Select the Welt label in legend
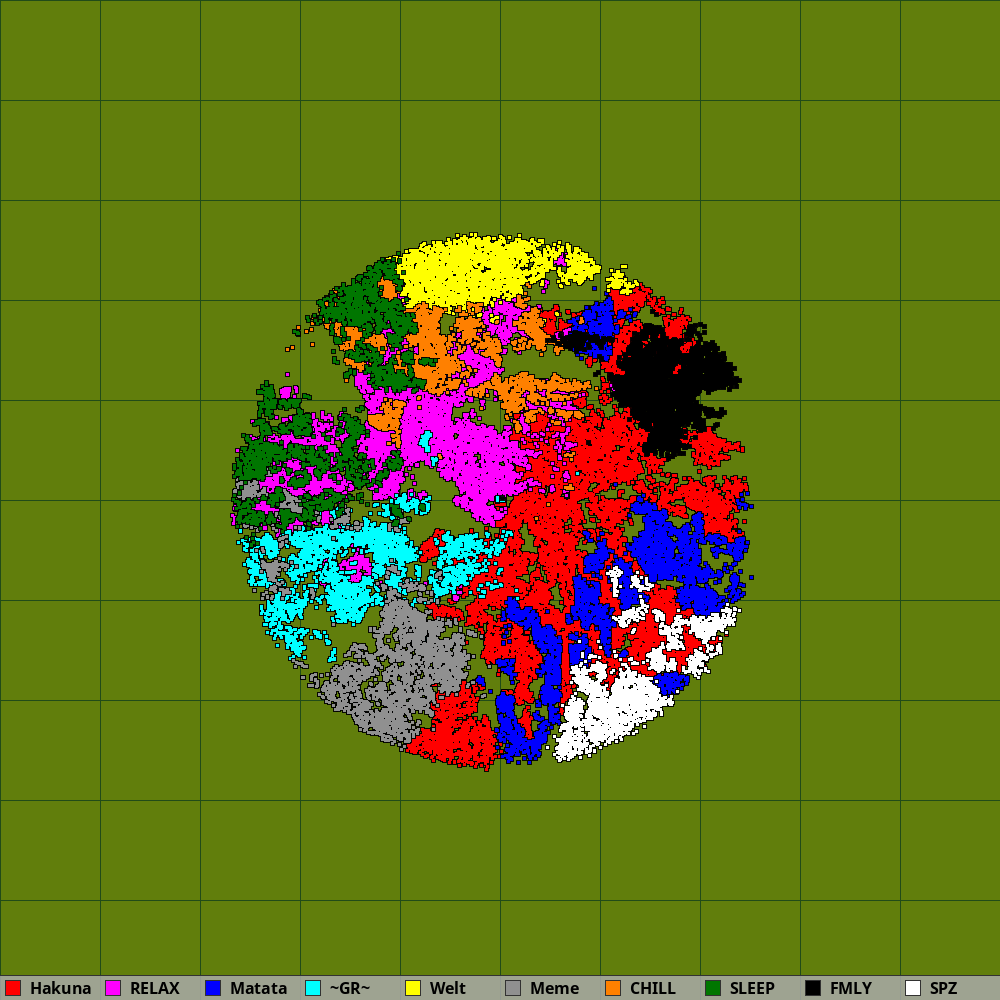 coord(448,988)
